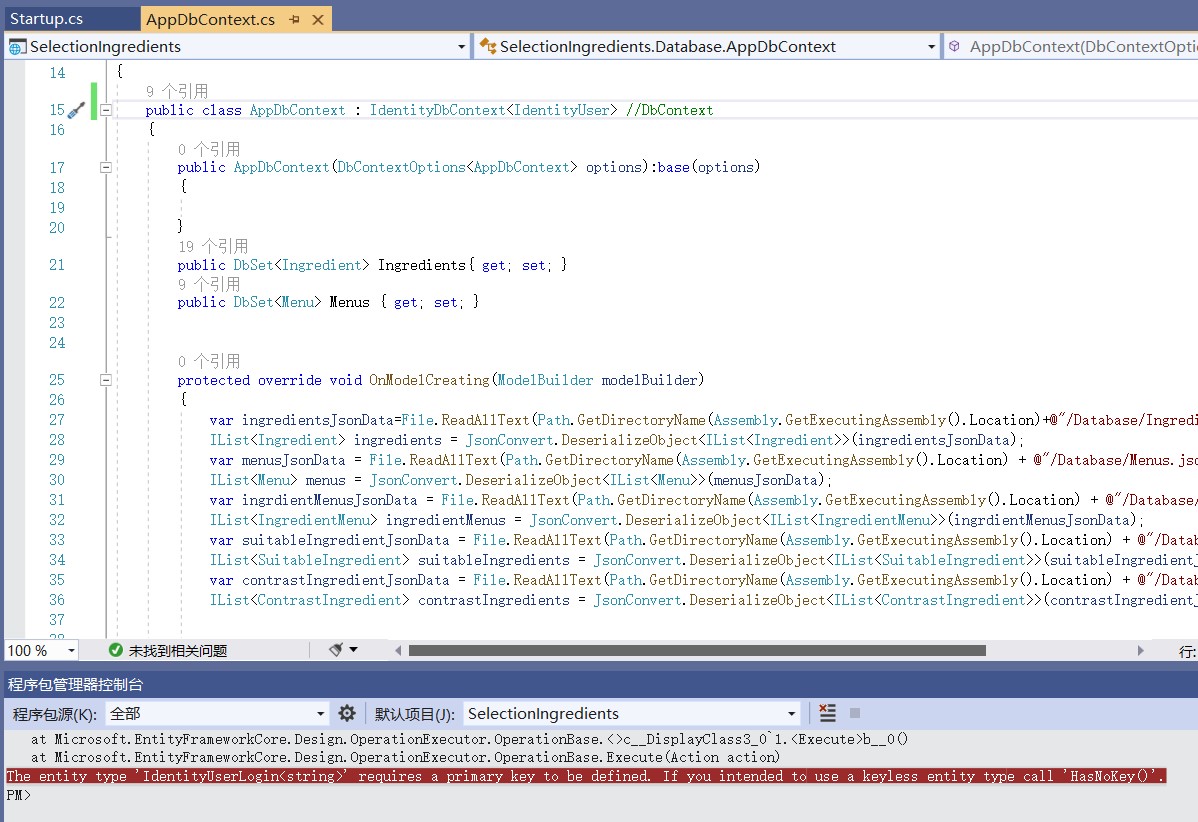The width and height of the screenshot is (1198, 822).
Task: Click line number 21 in the gutter
Action: [57, 265]
